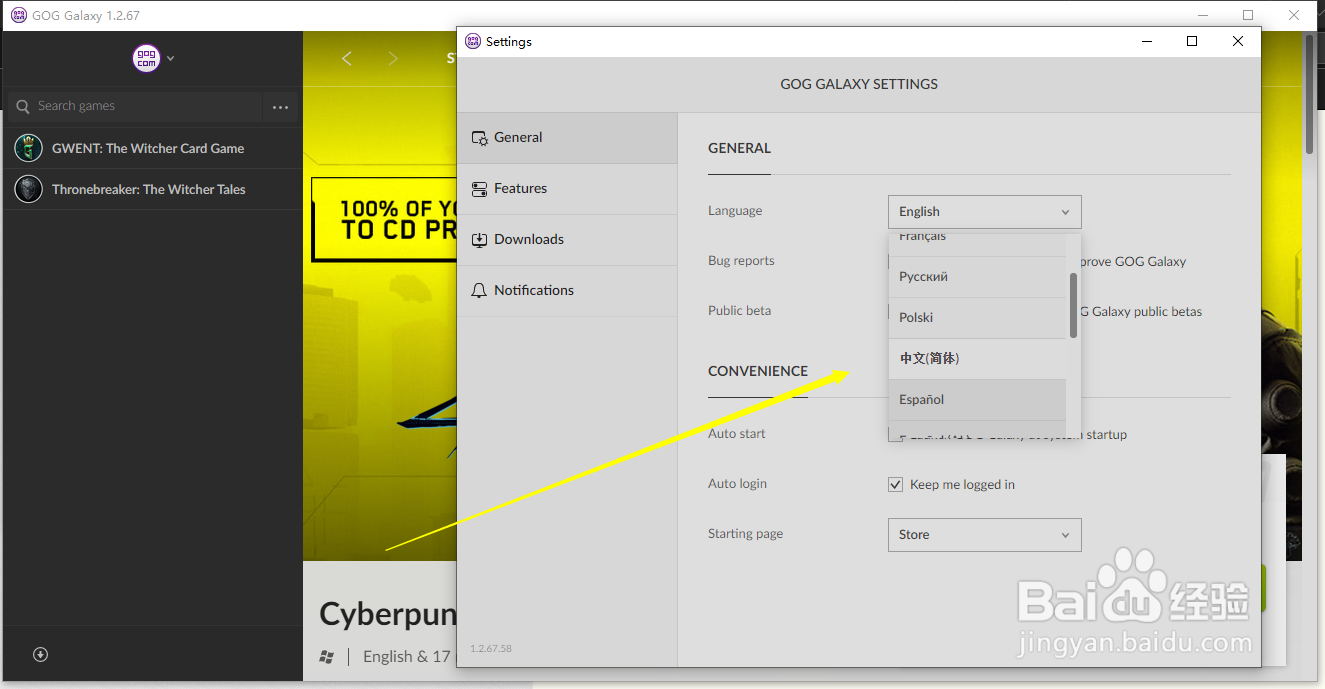This screenshot has width=1325, height=689.
Task: Choose Français from language list
Action: coord(977,243)
